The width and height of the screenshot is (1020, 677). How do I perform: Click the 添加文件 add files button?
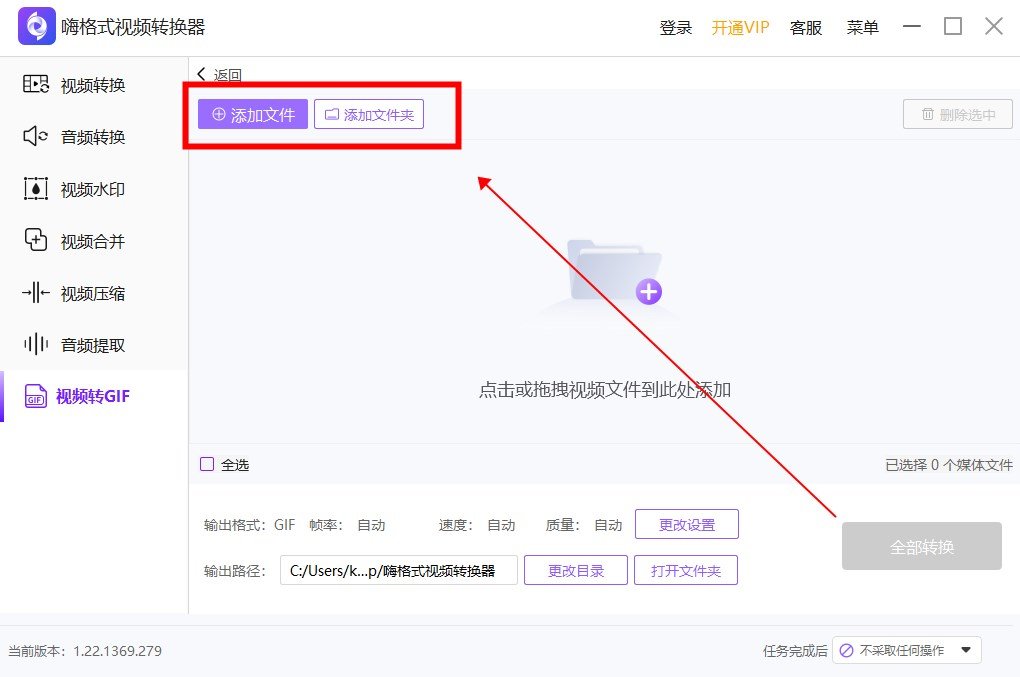pos(251,114)
